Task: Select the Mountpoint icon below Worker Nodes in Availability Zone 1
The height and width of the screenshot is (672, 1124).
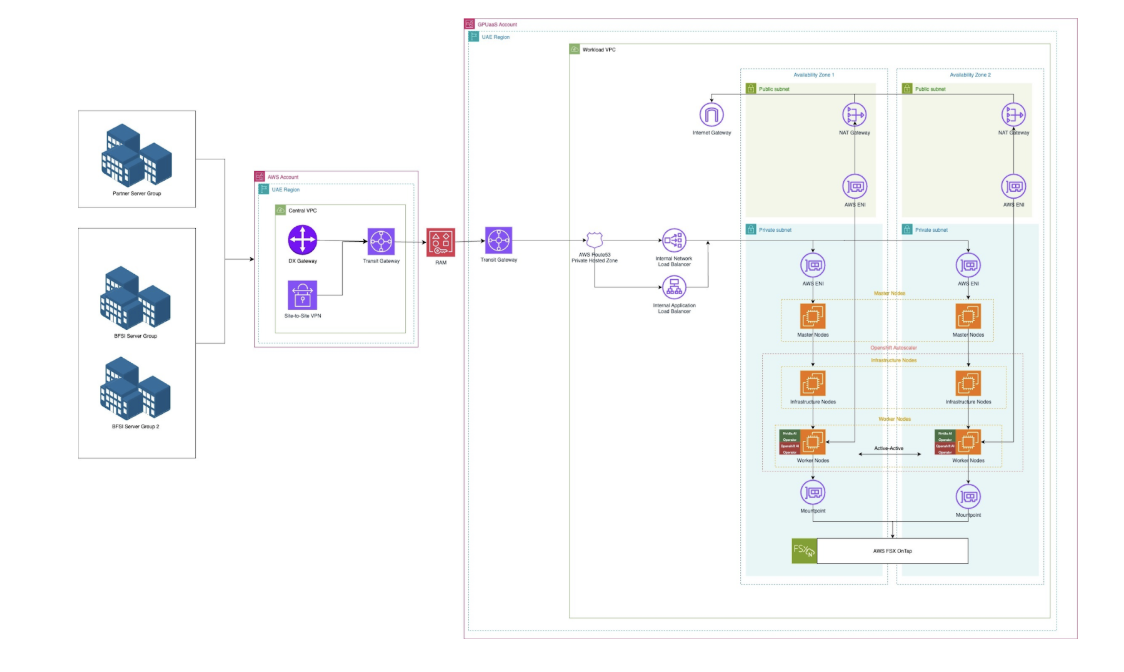Action: [x=813, y=492]
